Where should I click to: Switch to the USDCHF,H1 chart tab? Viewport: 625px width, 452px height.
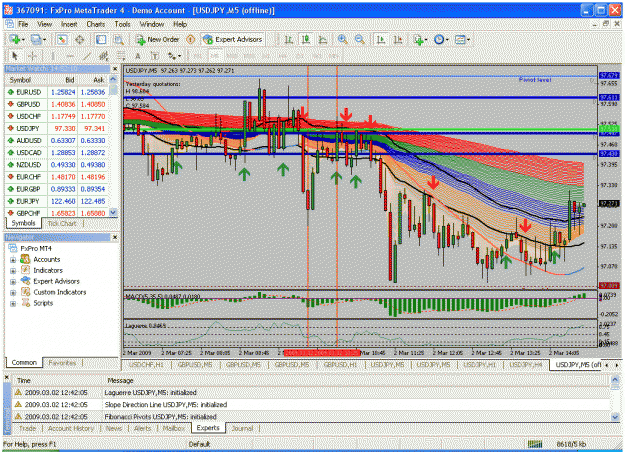tap(147, 365)
